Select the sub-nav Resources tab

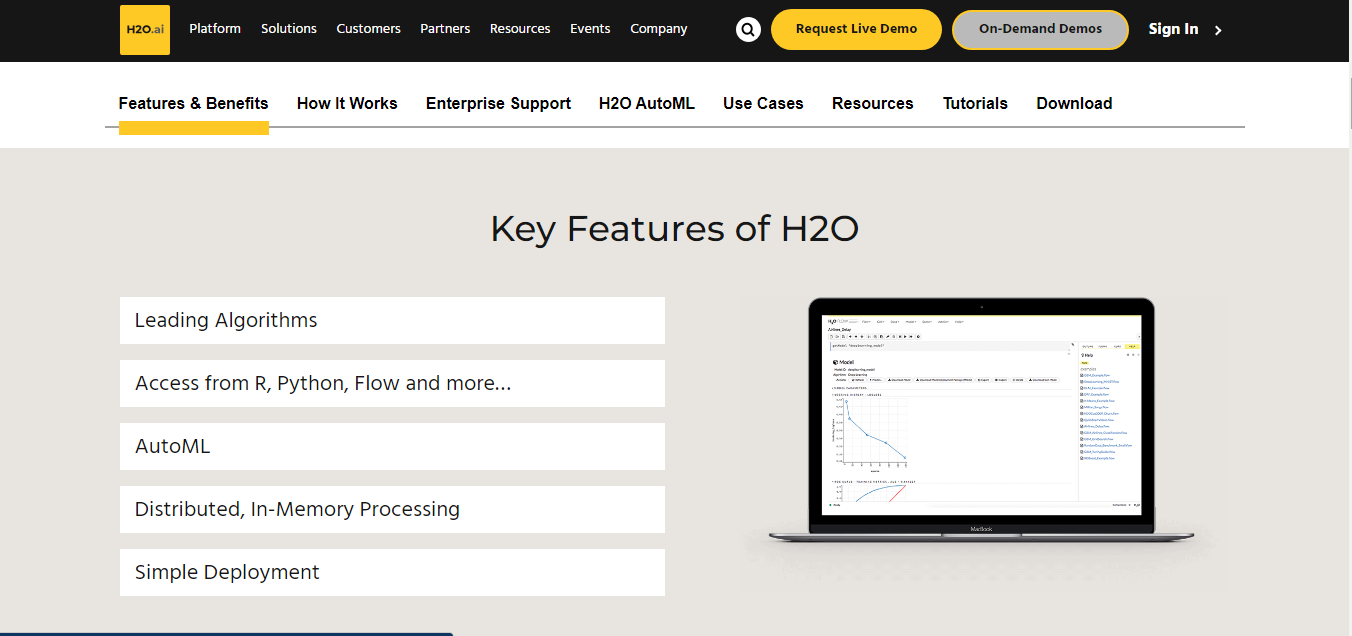pyautogui.click(x=872, y=103)
